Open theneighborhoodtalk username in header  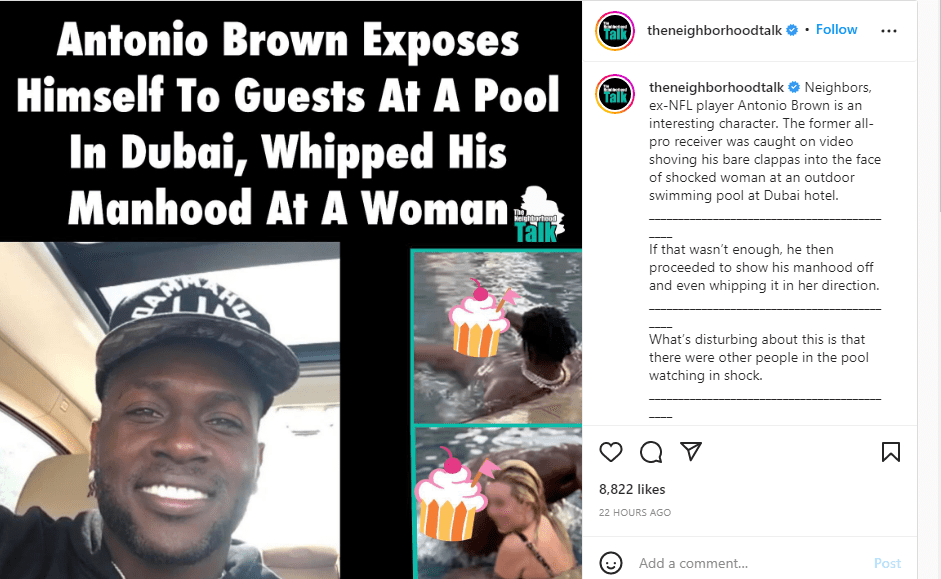pyautogui.click(x=714, y=30)
